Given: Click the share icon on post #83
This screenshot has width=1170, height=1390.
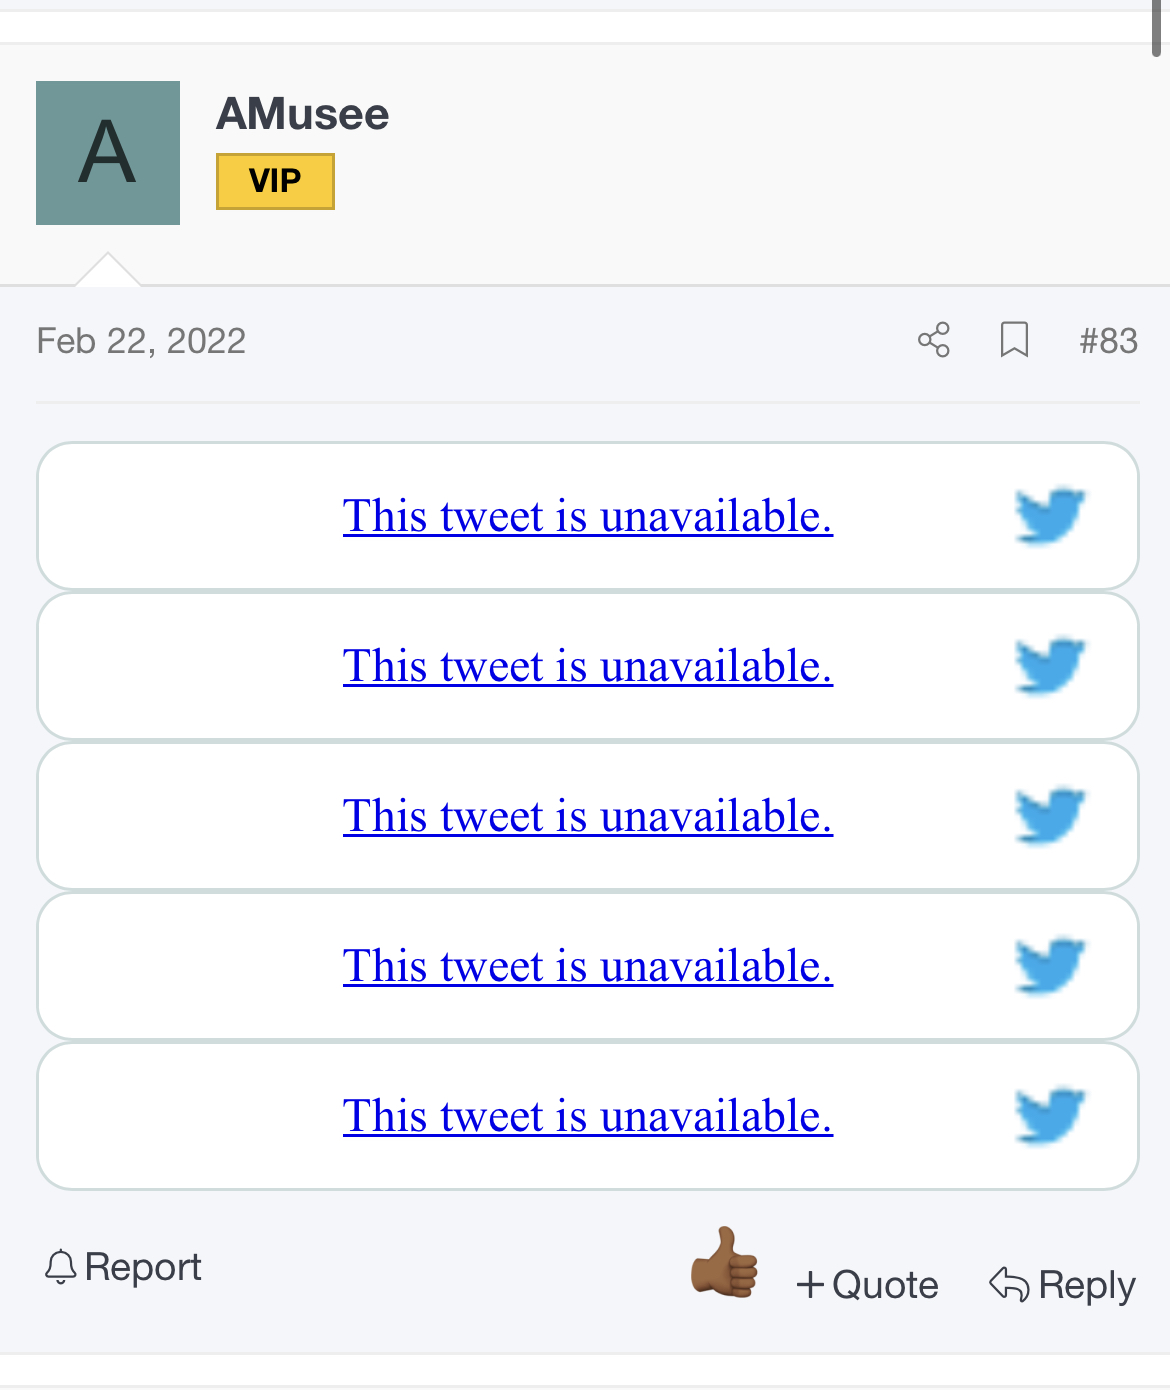Looking at the screenshot, I should (x=934, y=340).
